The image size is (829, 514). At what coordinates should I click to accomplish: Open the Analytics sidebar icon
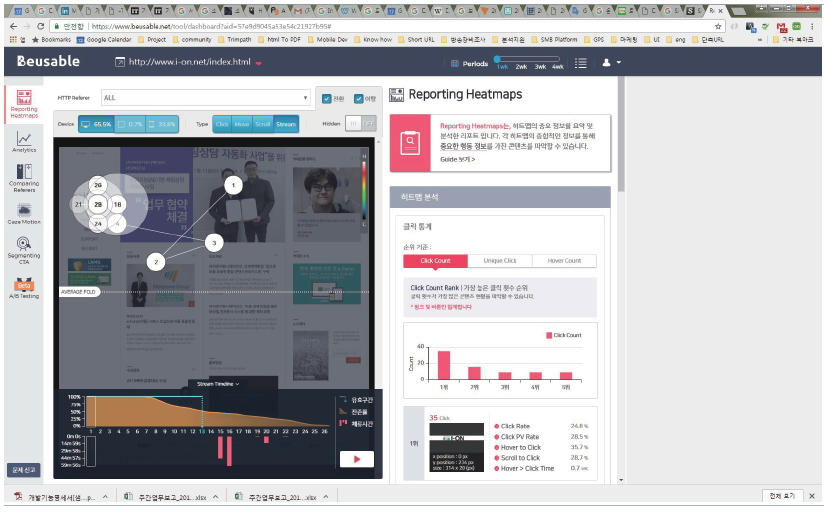(24, 141)
